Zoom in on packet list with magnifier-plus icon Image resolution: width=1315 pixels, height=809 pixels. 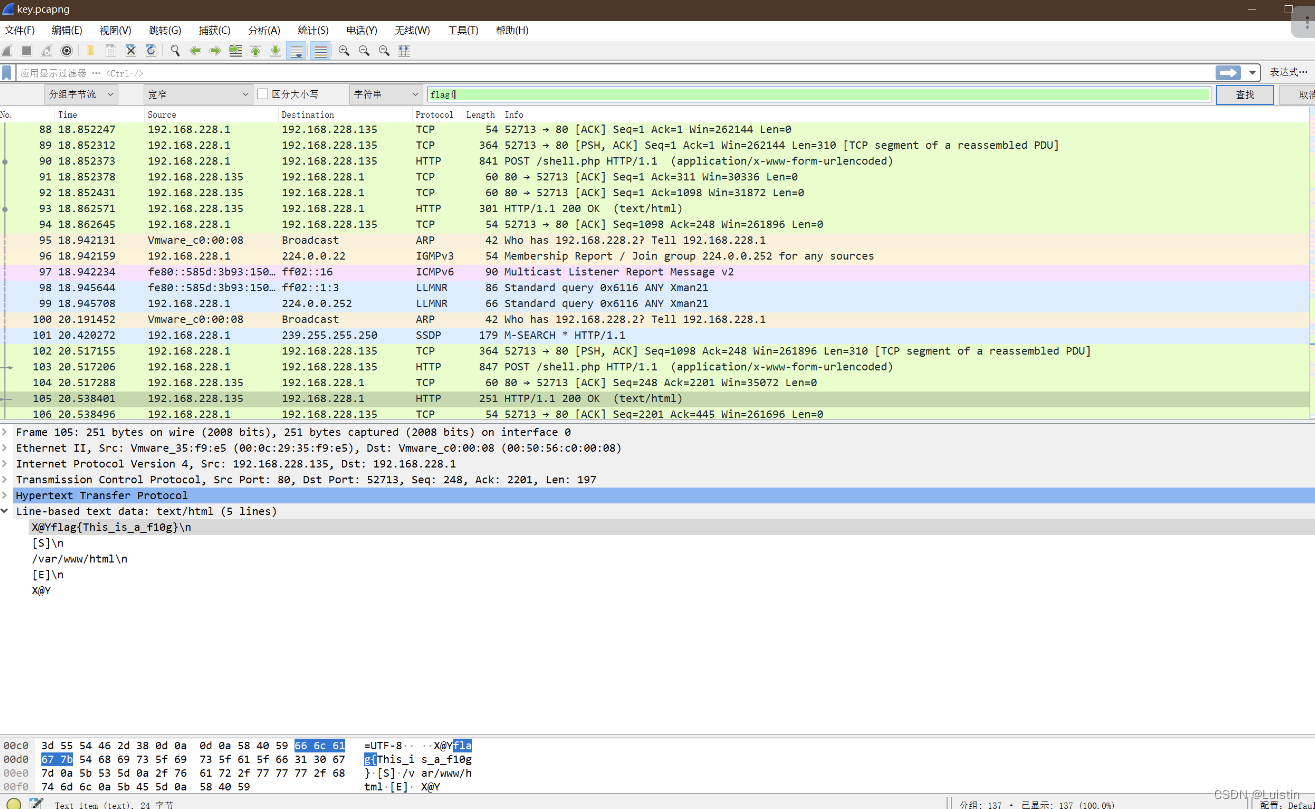coord(345,50)
